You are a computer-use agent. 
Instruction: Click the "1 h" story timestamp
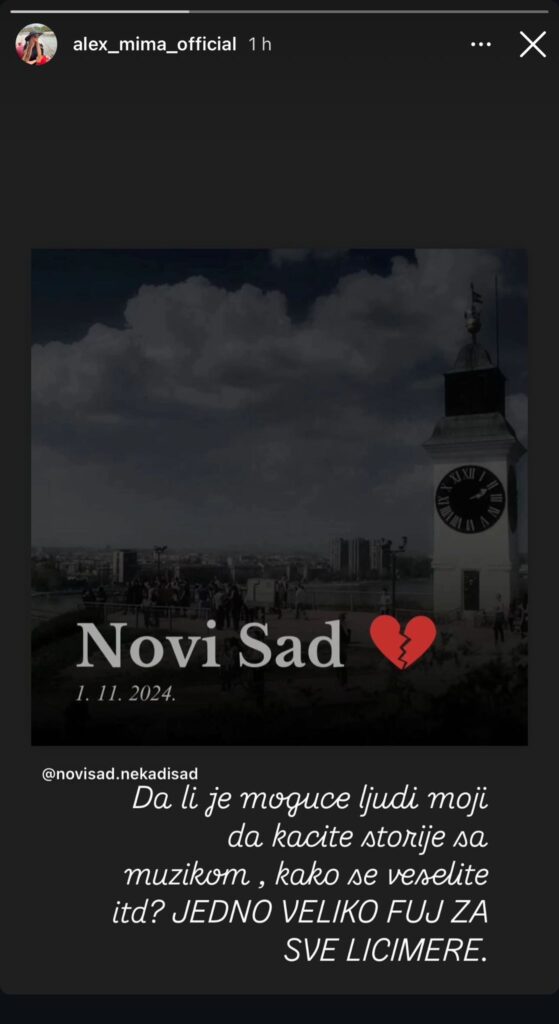[x=260, y=44]
